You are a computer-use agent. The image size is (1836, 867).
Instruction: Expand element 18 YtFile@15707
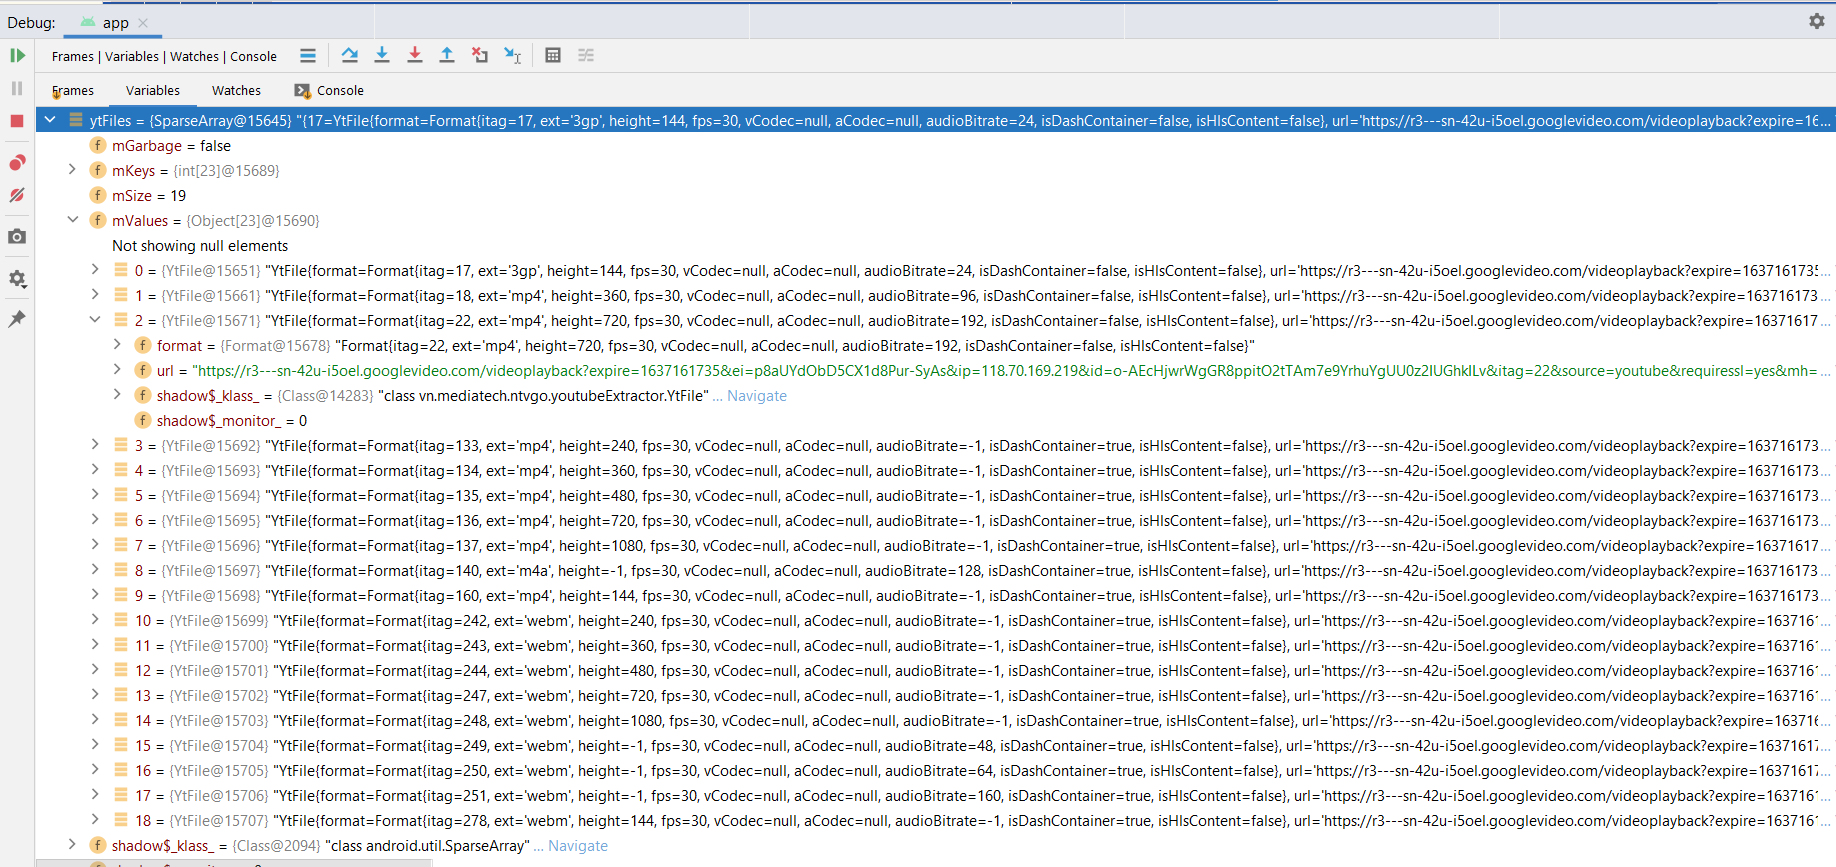(95, 820)
